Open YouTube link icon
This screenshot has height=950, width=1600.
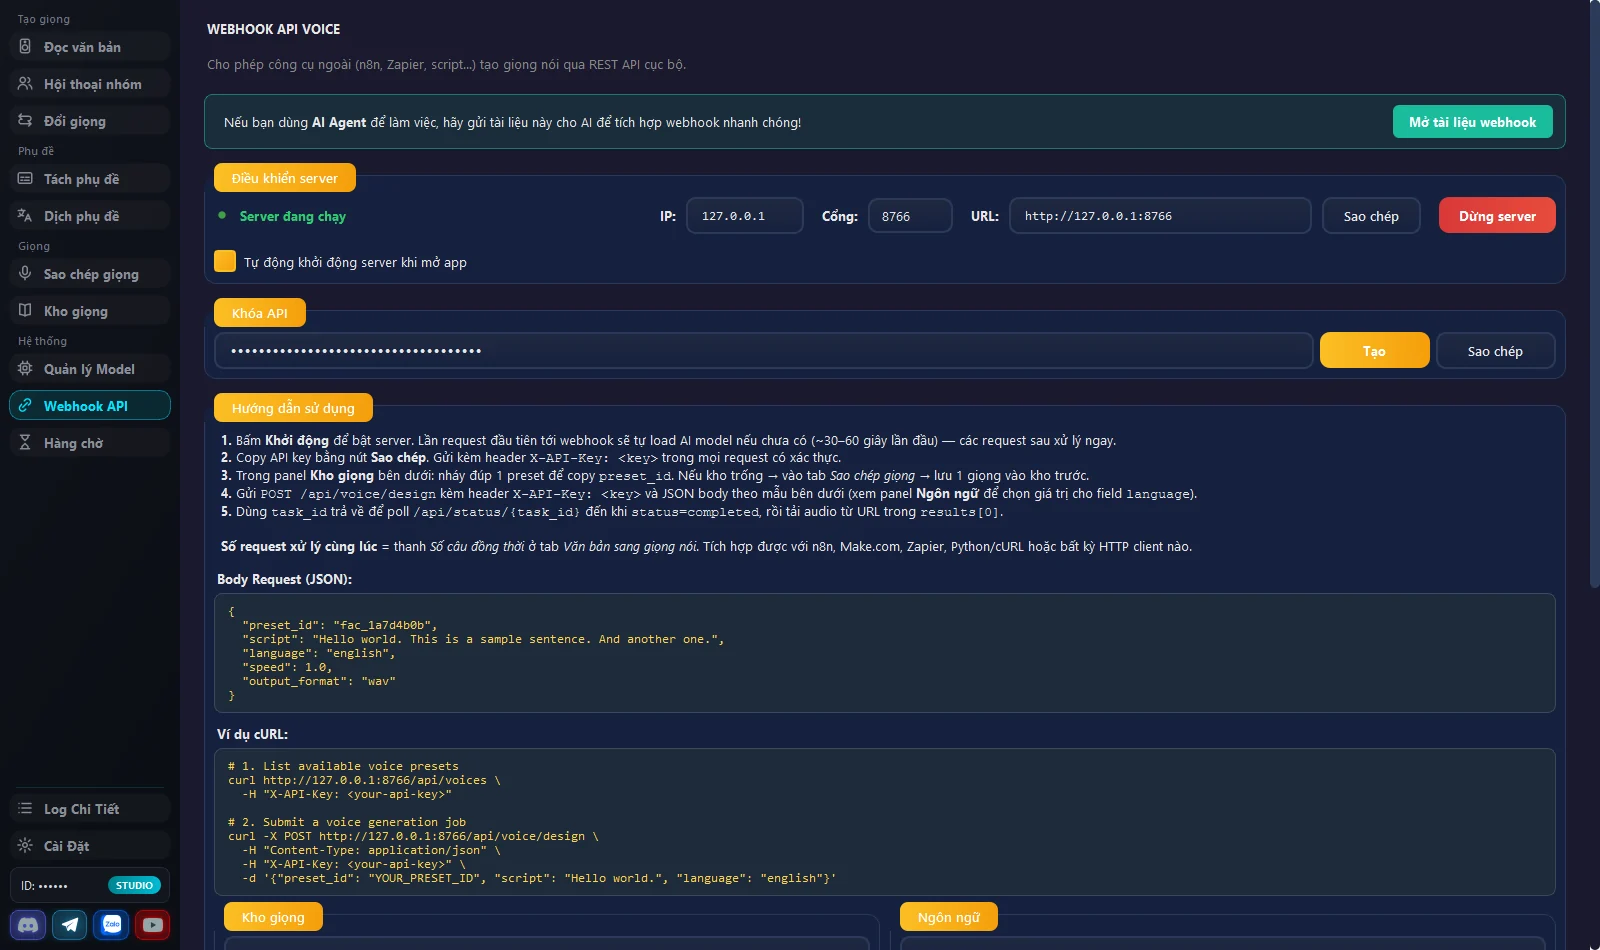[x=153, y=925]
